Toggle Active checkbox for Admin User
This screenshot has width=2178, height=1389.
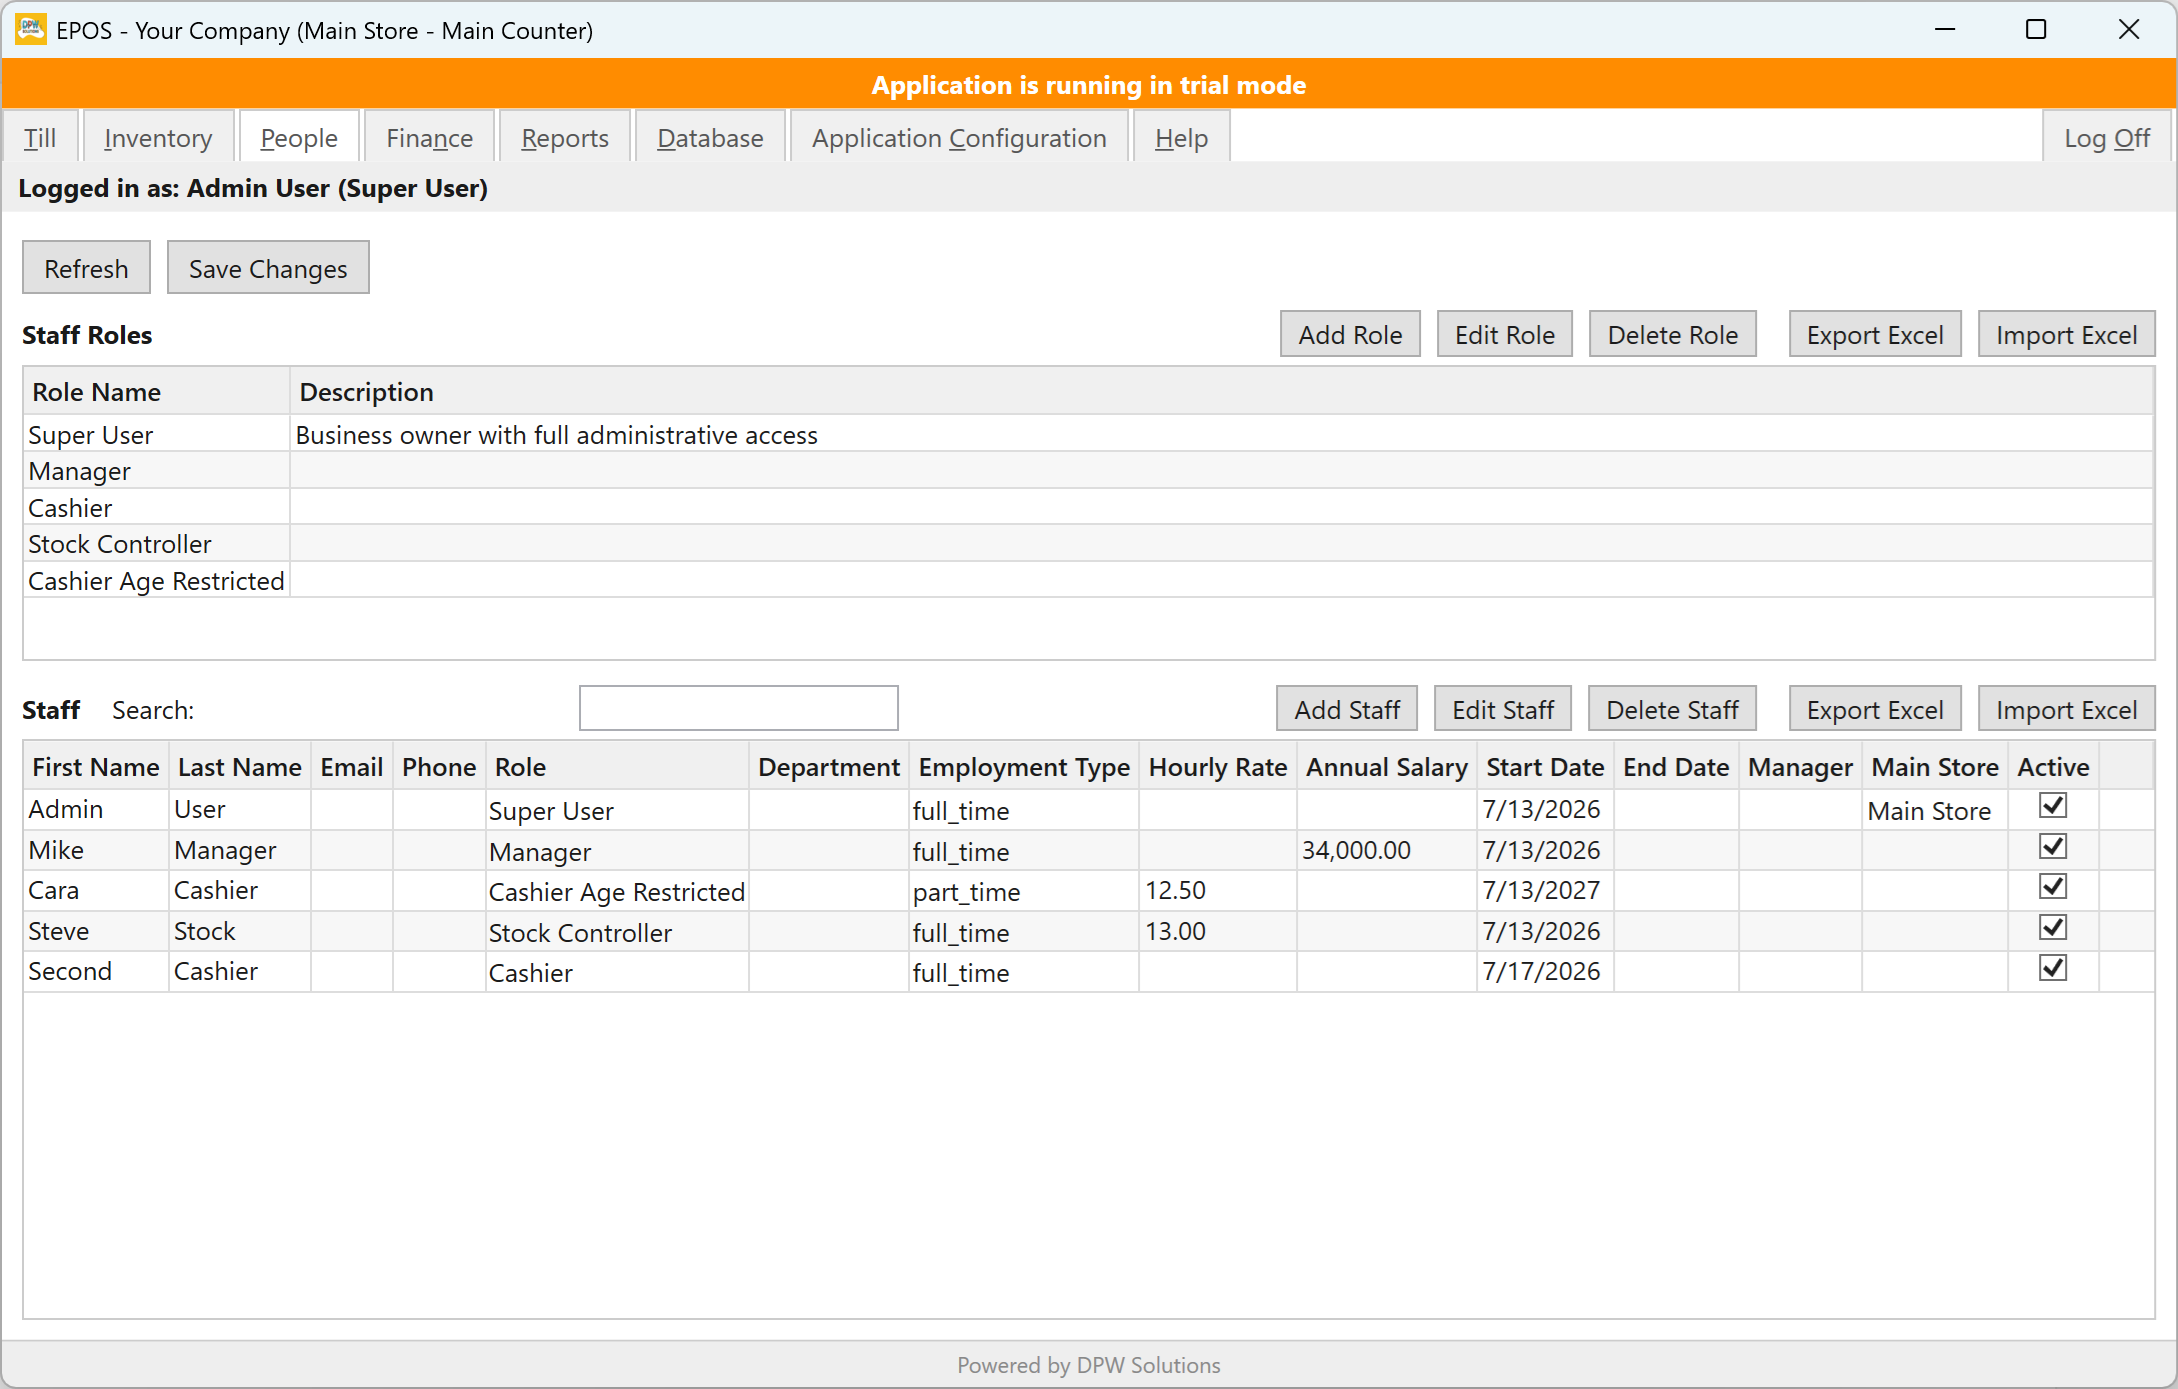(x=2052, y=806)
